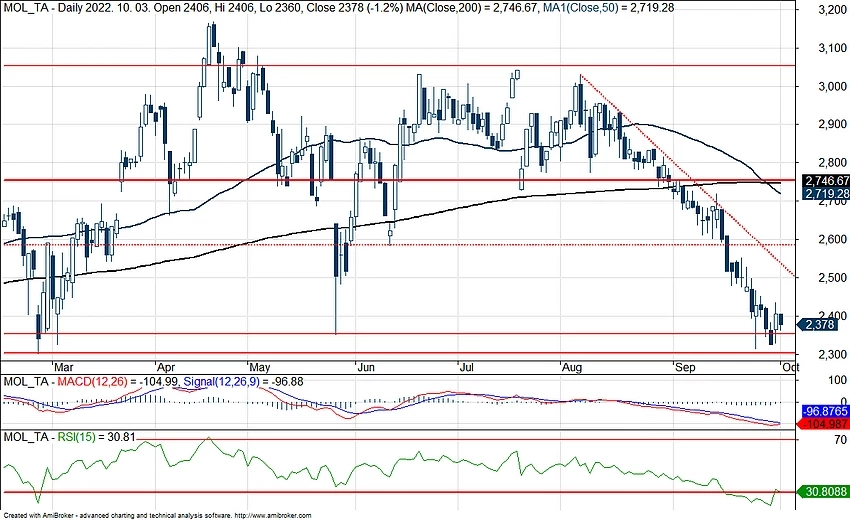Click the Oct label on time axis

pyautogui.click(x=789, y=366)
